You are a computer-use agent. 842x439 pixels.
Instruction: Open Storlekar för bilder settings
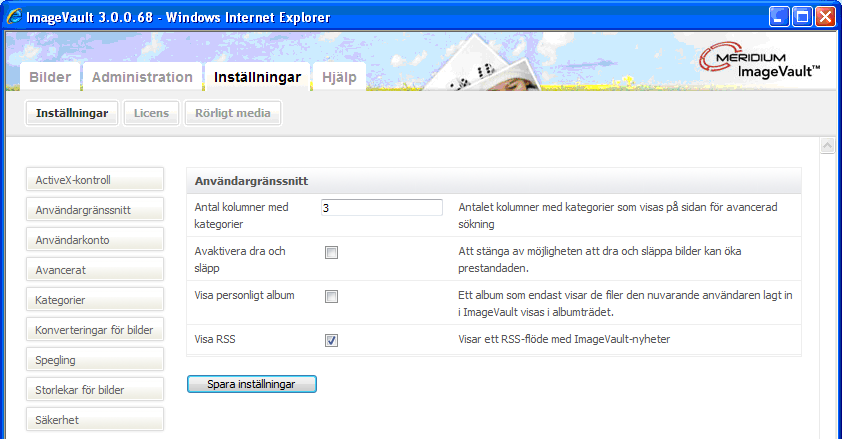[95, 390]
